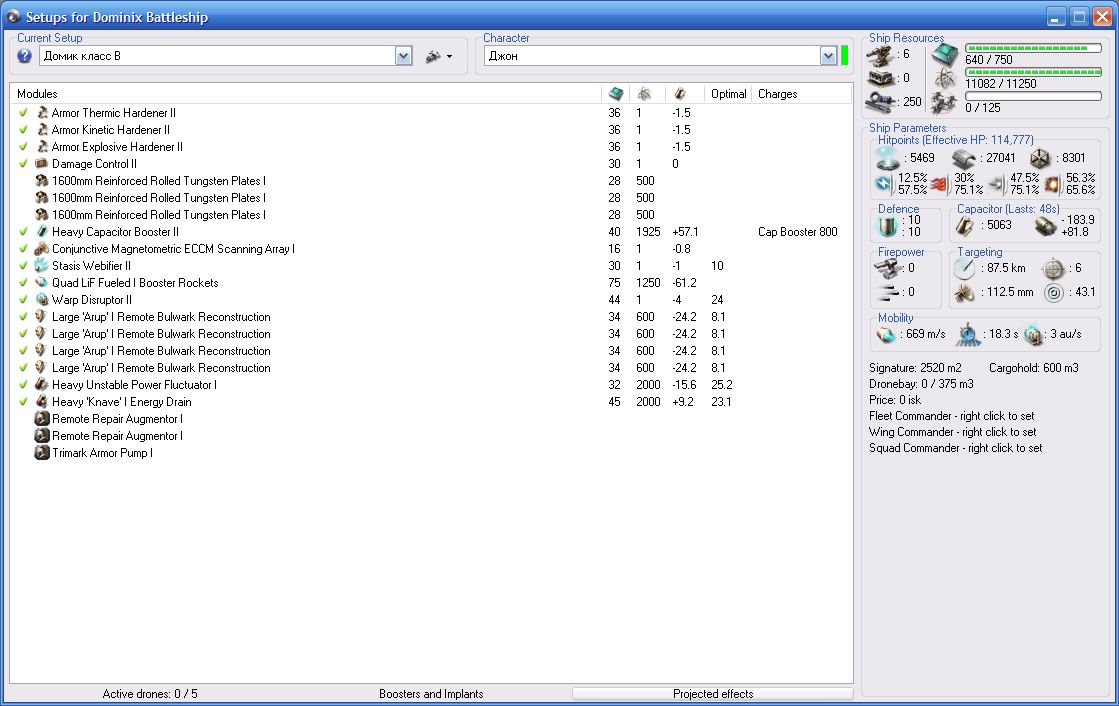Click Fleet Commander right click to set
Viewport: 1119px width, 706px height.
point(951,415)
